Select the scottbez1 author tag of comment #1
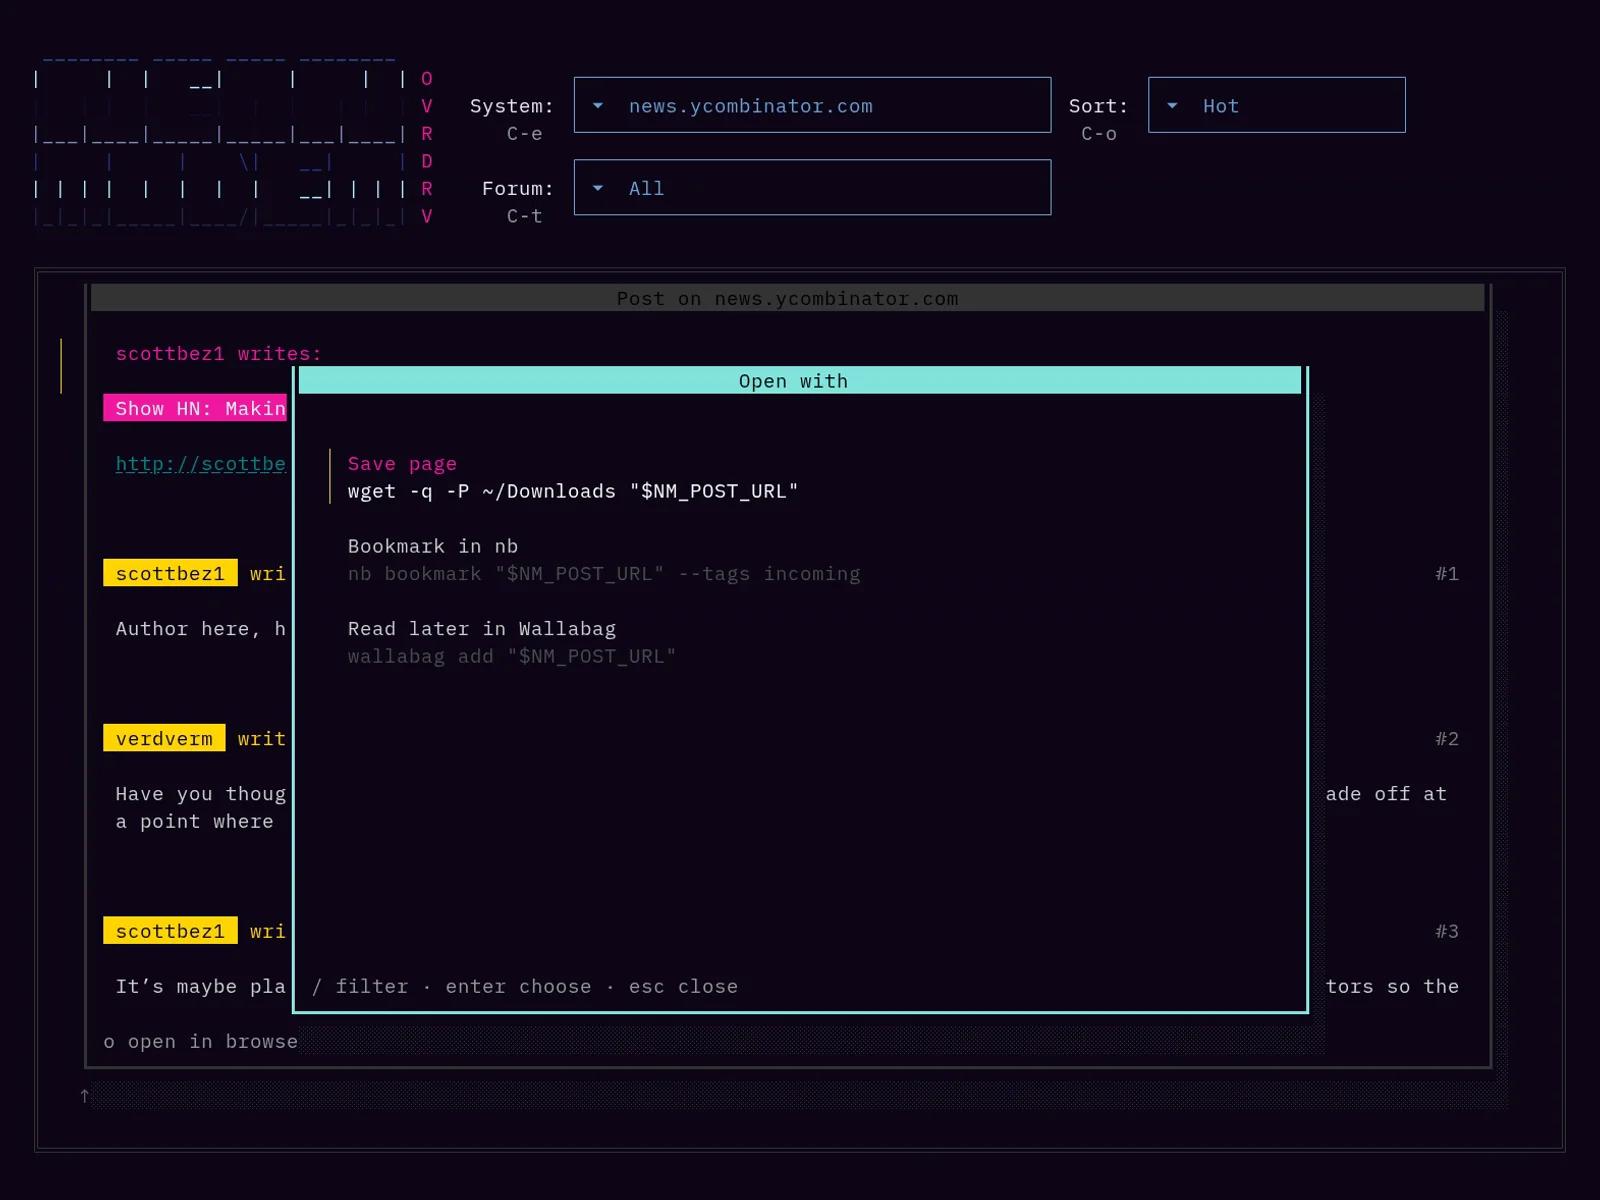This screenshot has width=1600, height=1200. [170, 573]
